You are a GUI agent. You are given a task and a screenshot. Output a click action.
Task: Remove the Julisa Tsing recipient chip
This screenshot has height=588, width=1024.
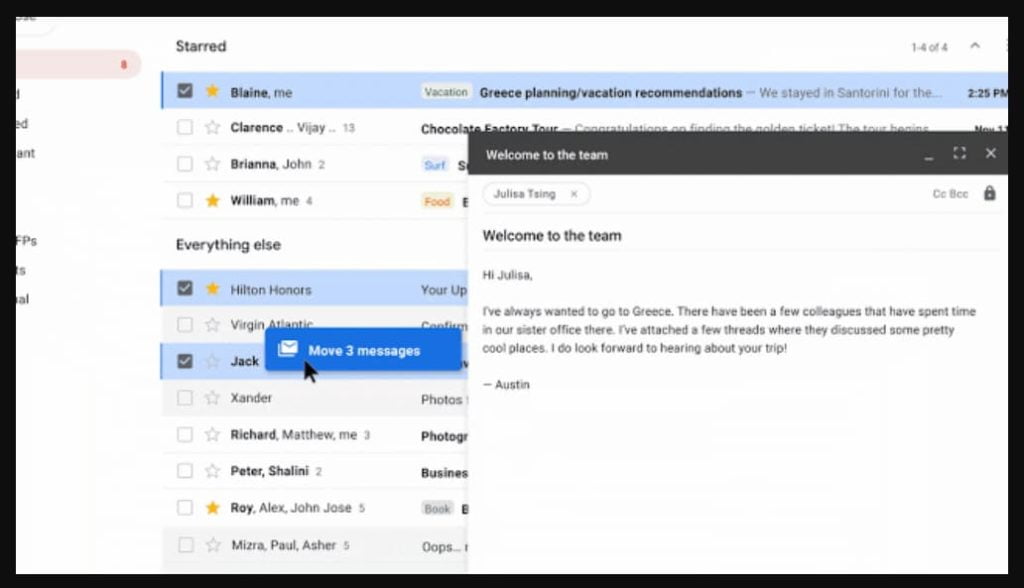pos(573,194)
